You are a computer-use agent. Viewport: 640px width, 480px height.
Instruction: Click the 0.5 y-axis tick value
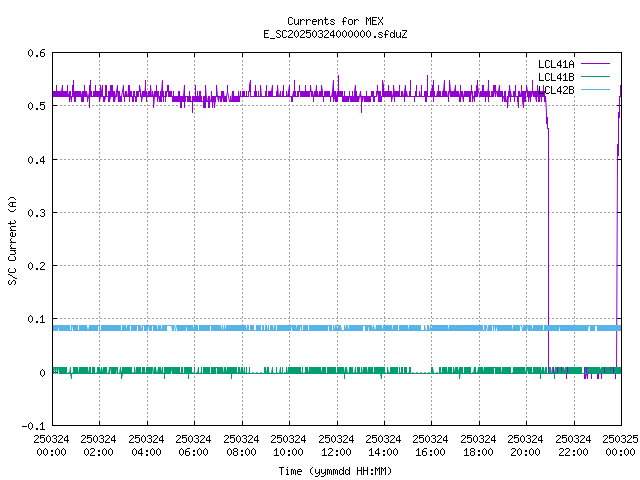point(36,106)
